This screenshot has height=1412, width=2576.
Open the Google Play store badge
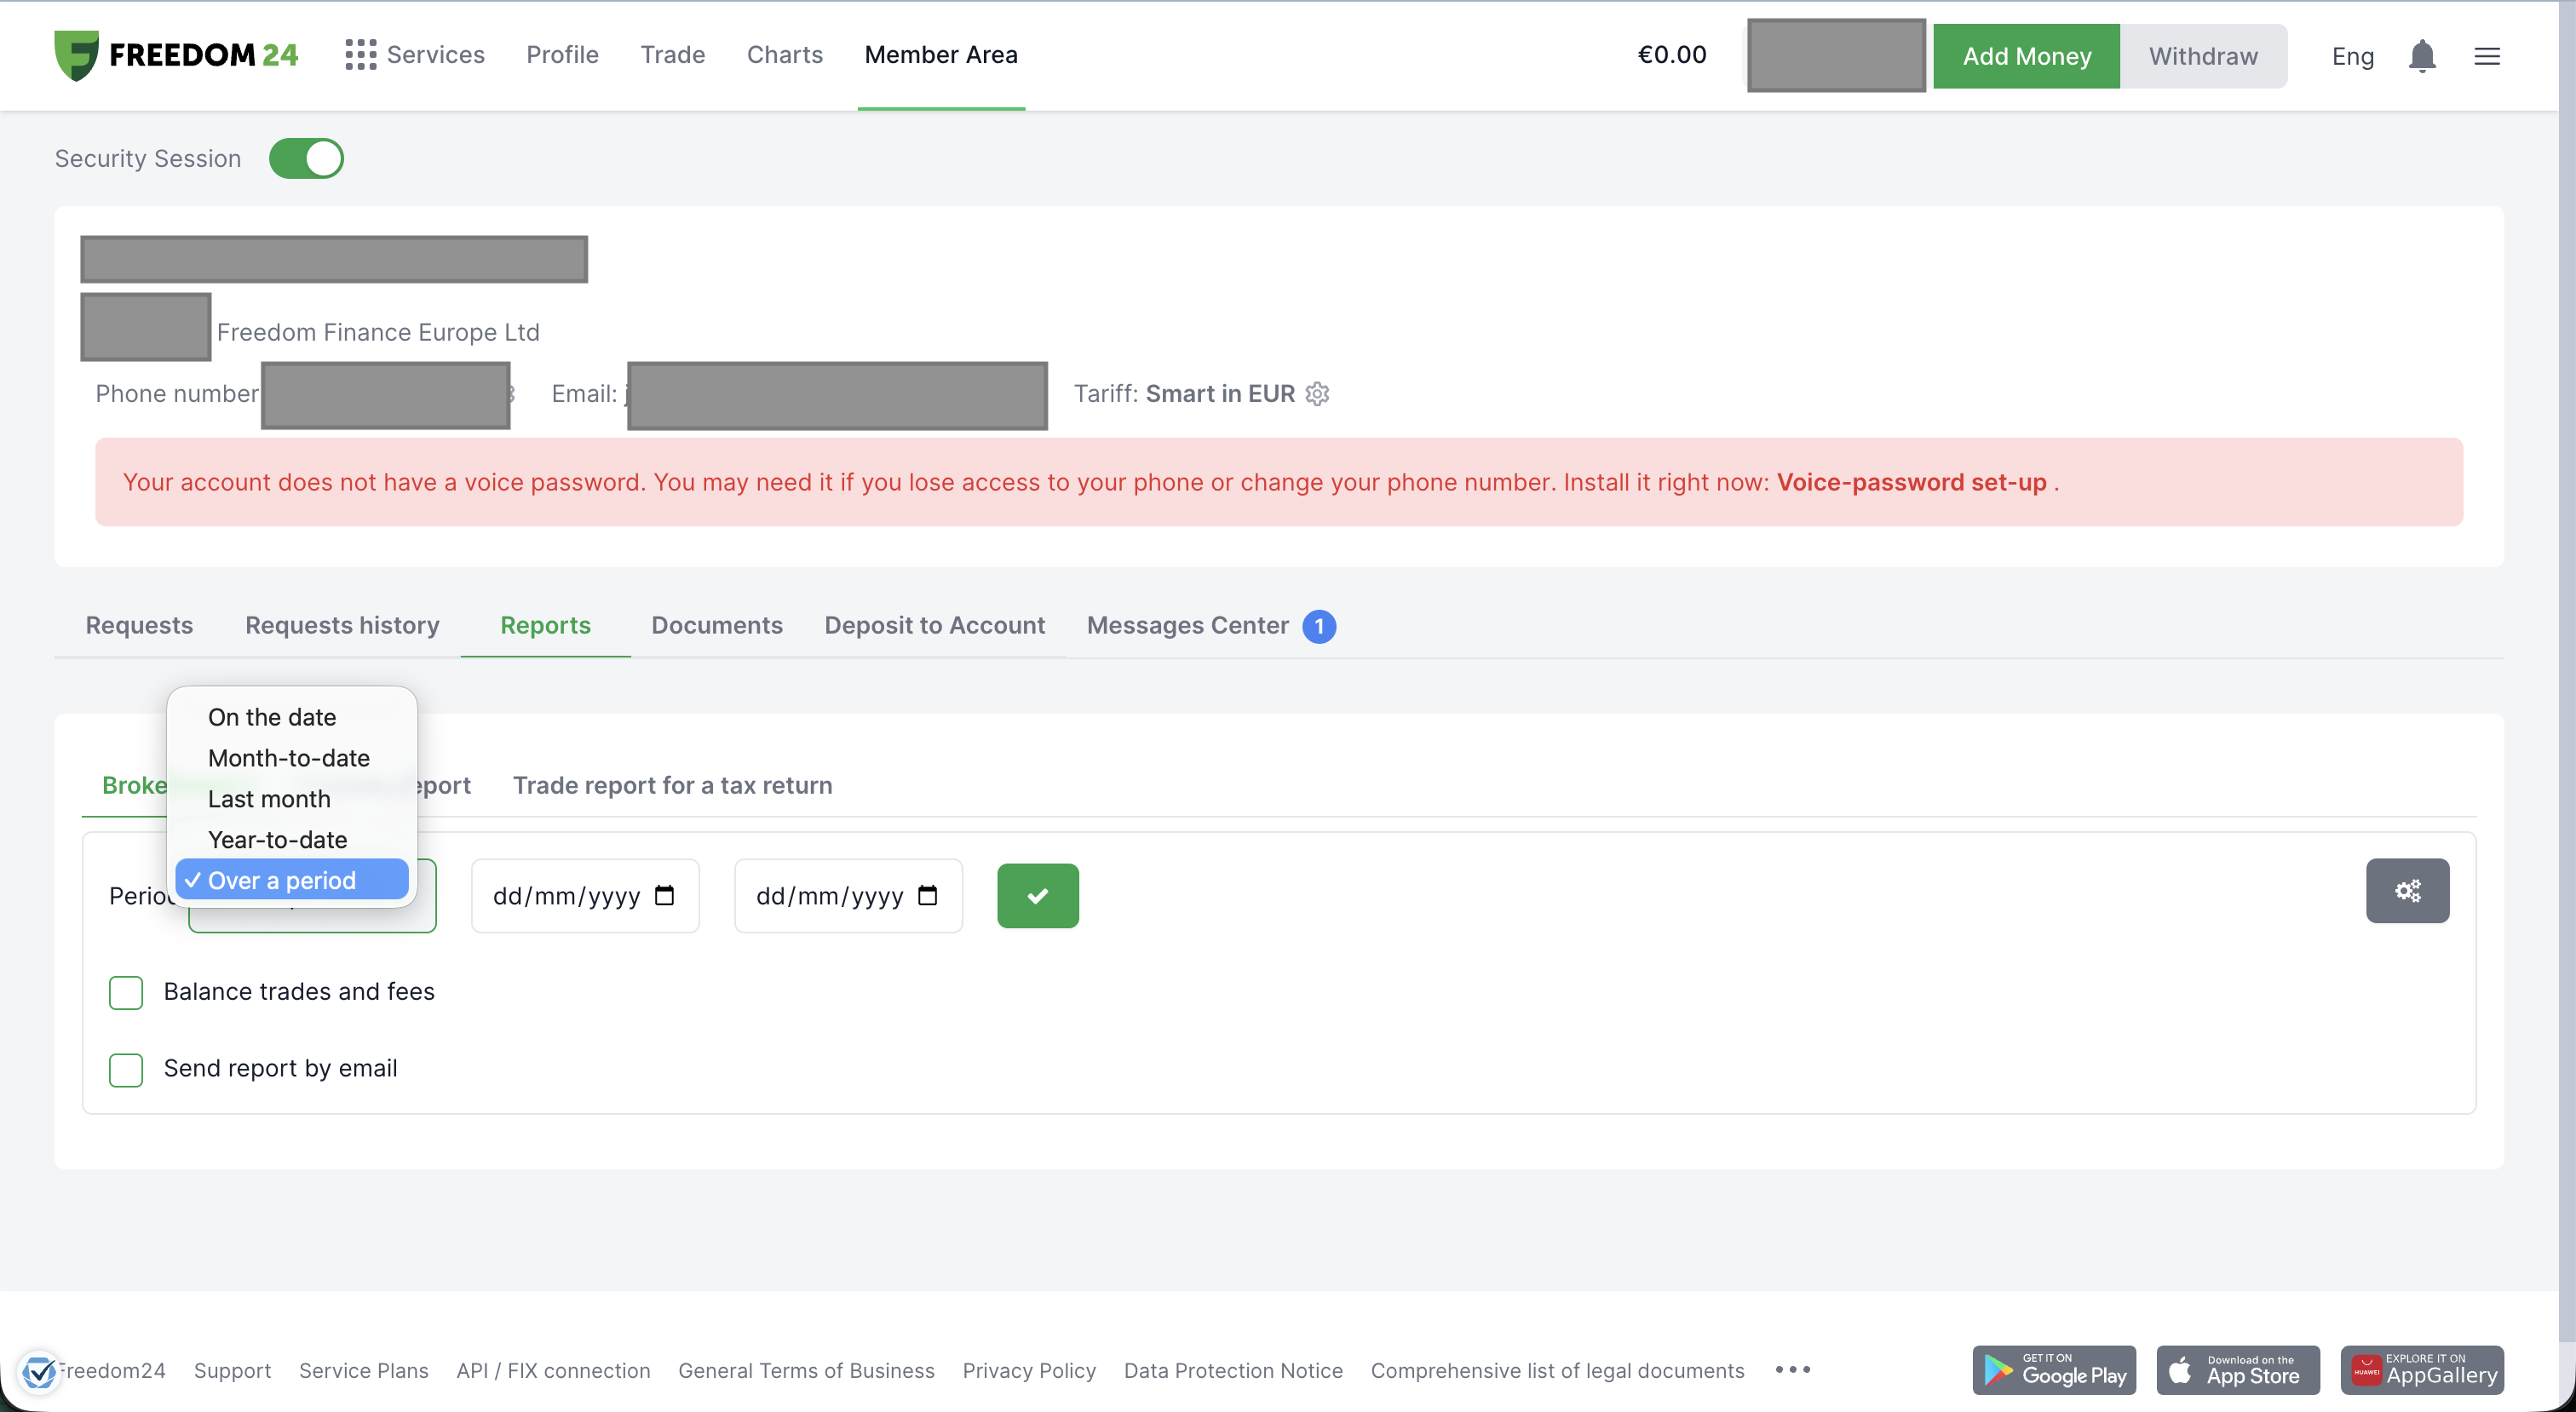pyautogui.click(x=2053, y=1369)
